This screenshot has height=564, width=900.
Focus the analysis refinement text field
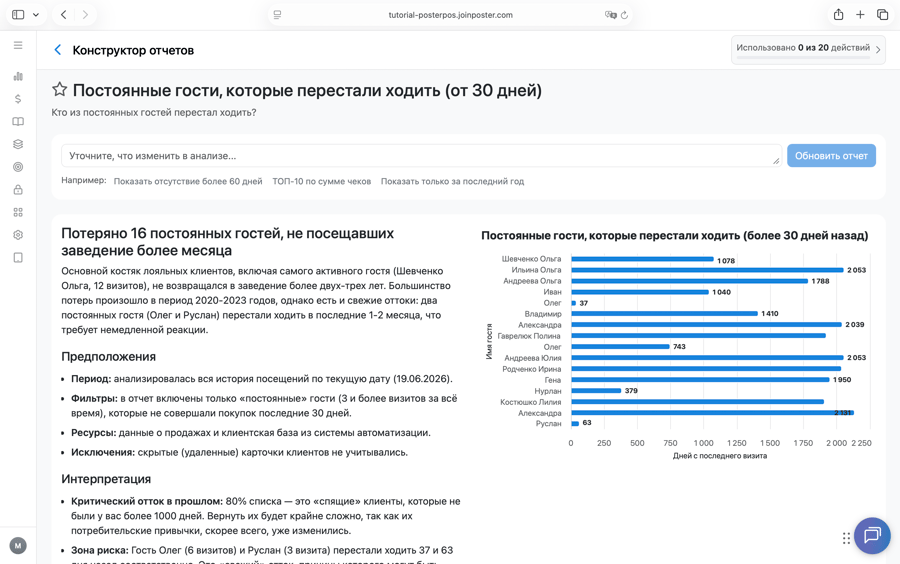(421, 155)
